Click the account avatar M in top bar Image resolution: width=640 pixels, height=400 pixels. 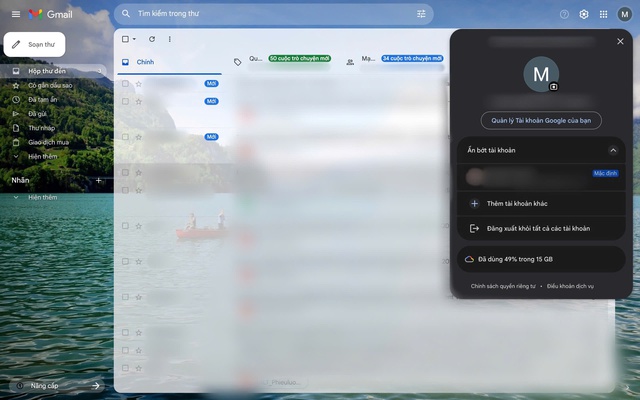click(x=624, y=14)
